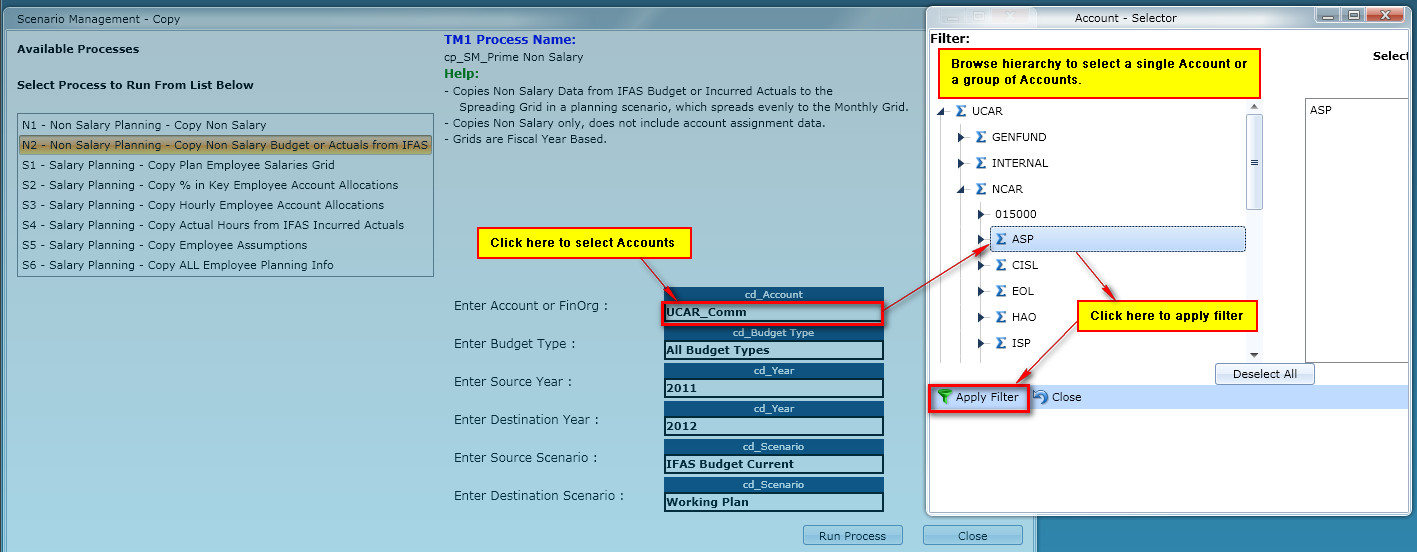Click Close label in Account Selector toolbar
This screenshot has height=552, width=1417.
tap(1066, 397)
